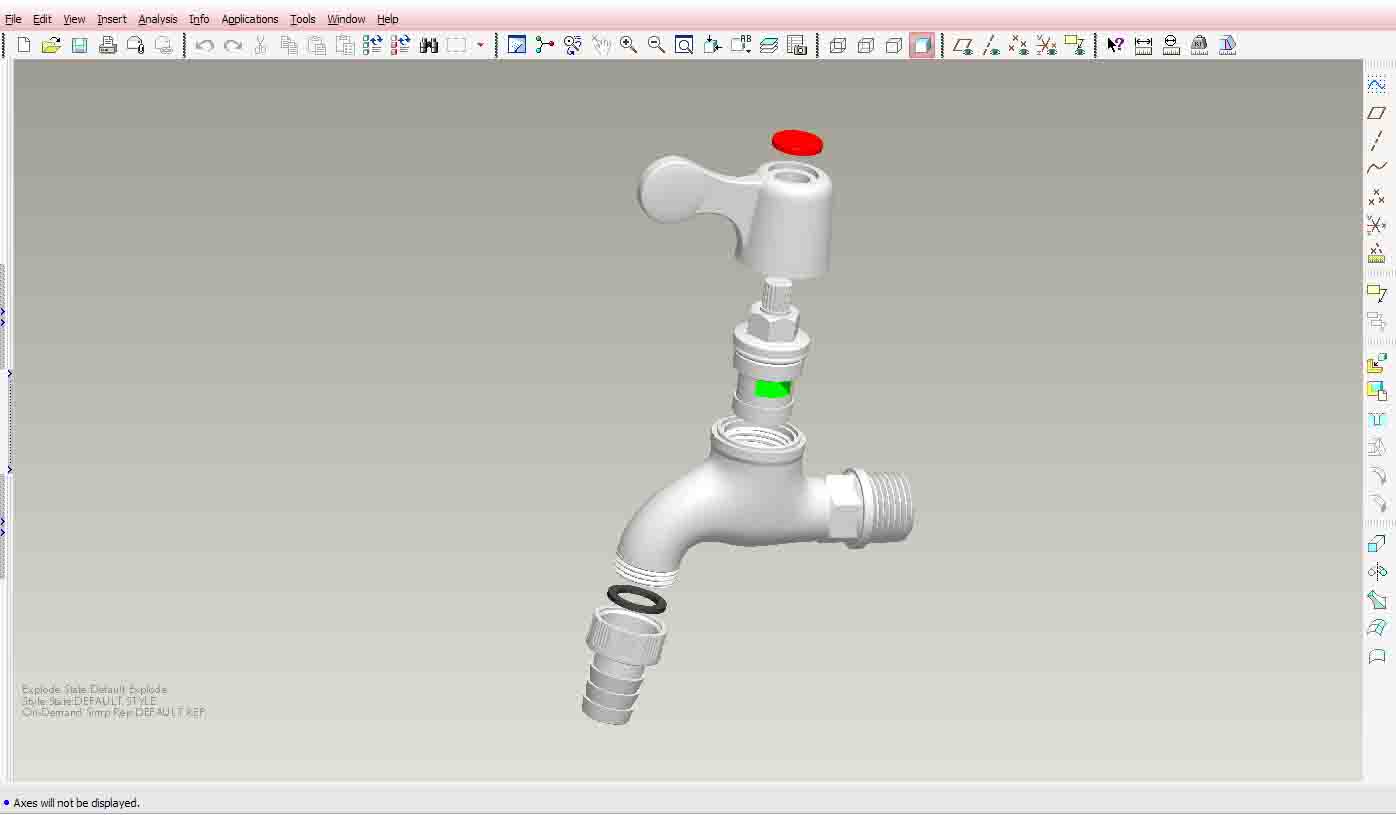This screenshot has width=1396, height=815.
Task: Zoom out with the minus magnifier
Action: pos(657,45)
